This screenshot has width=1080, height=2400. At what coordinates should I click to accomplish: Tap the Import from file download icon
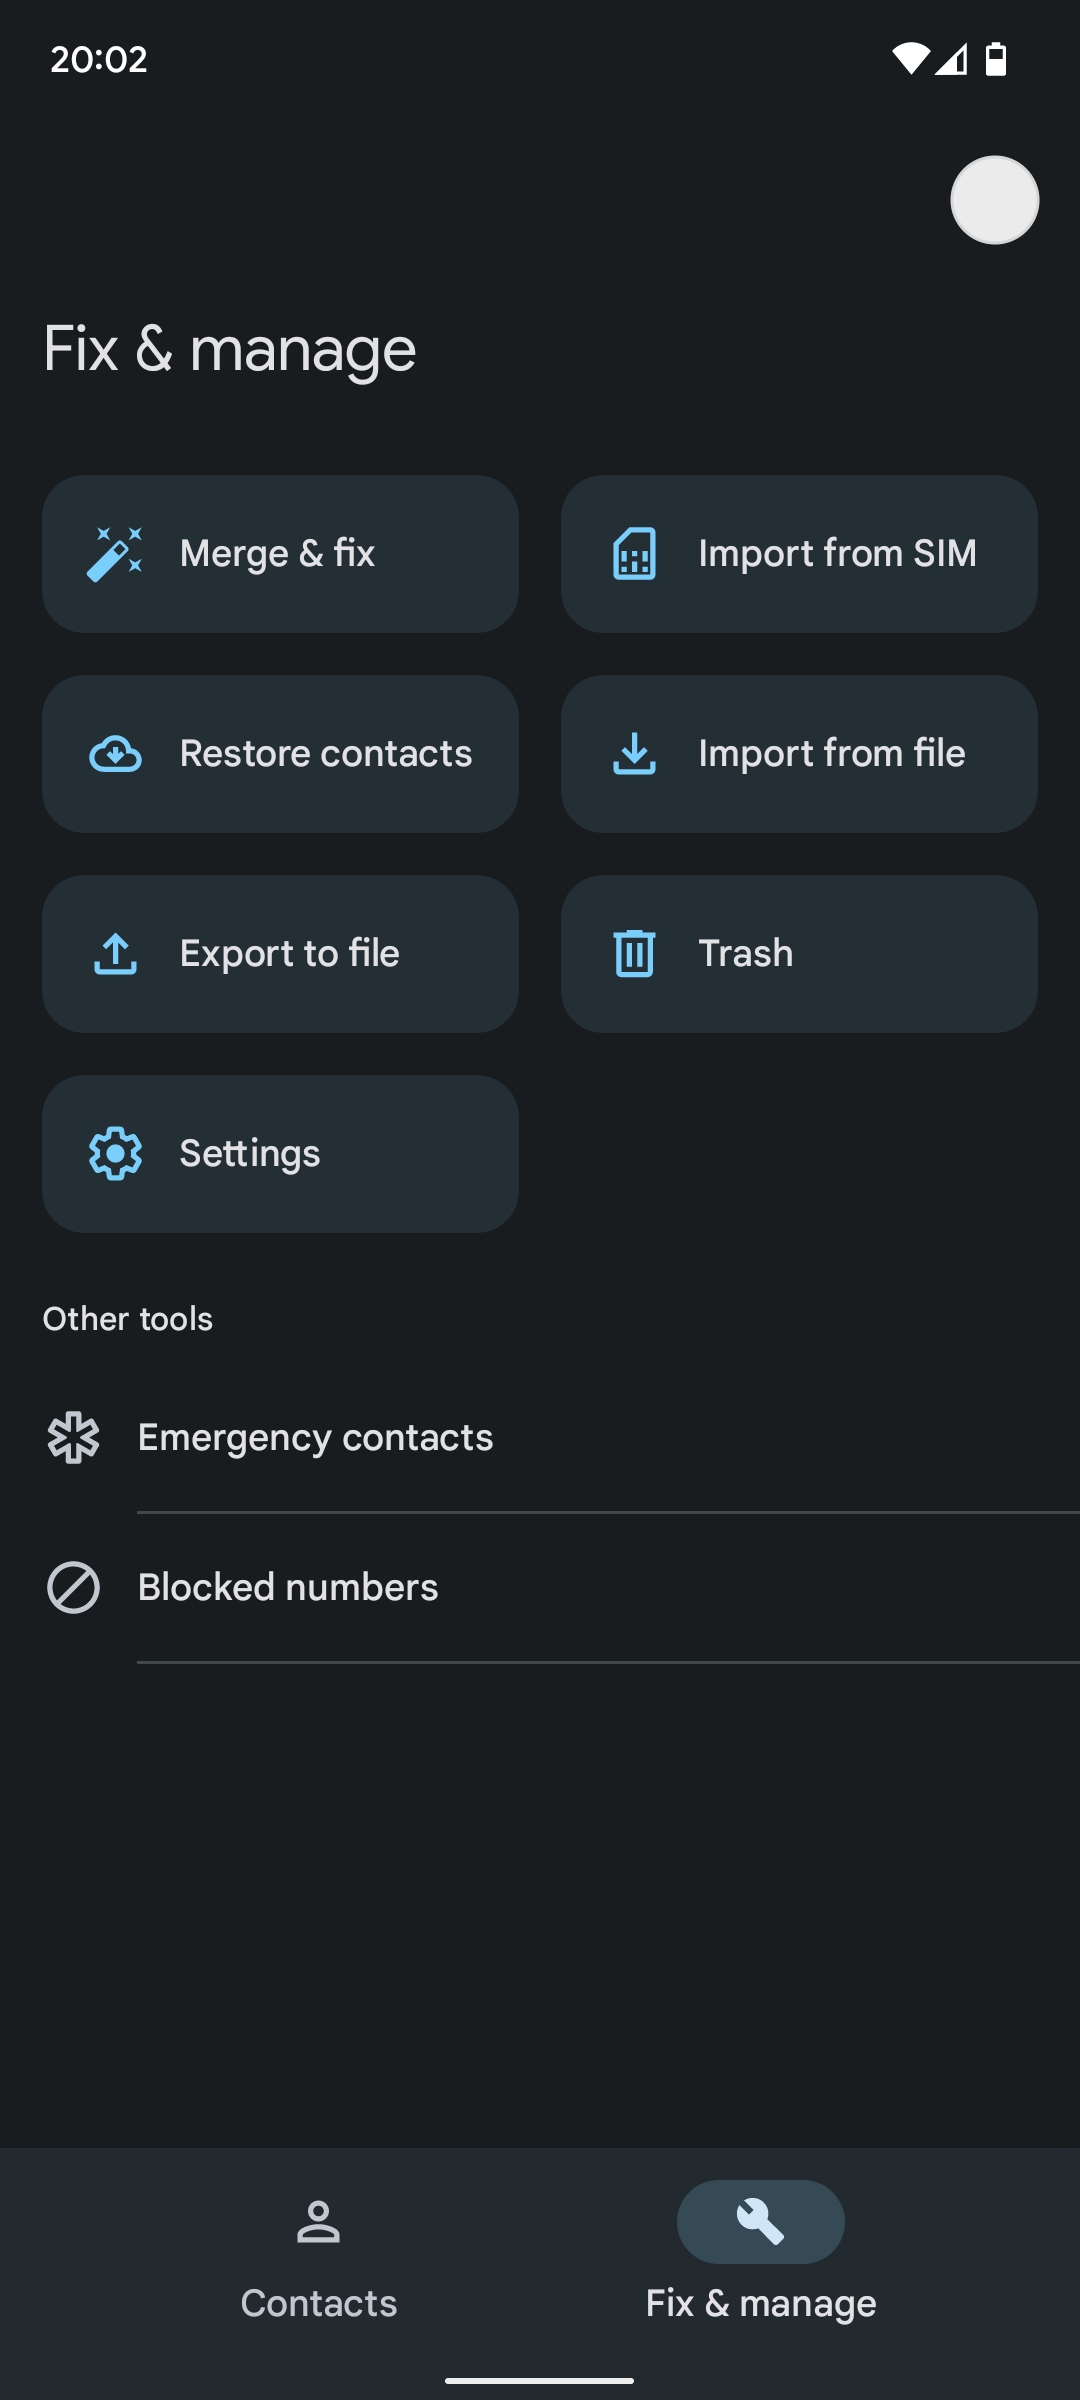point(634,754)
